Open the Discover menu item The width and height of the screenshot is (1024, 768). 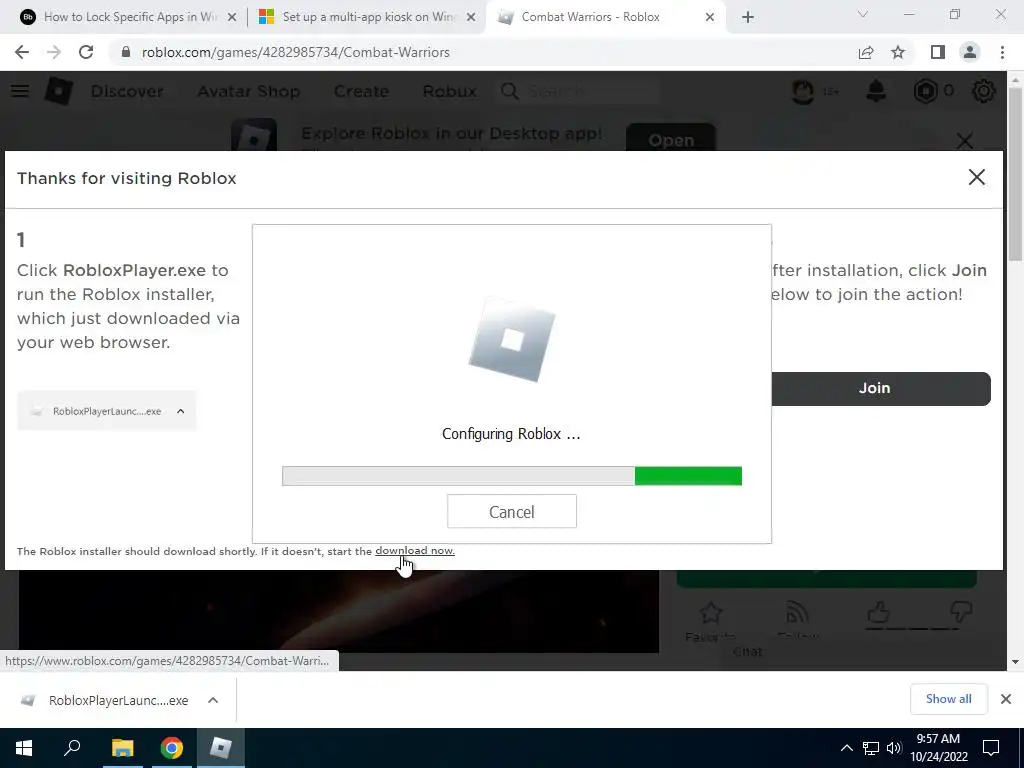point(127,91)
